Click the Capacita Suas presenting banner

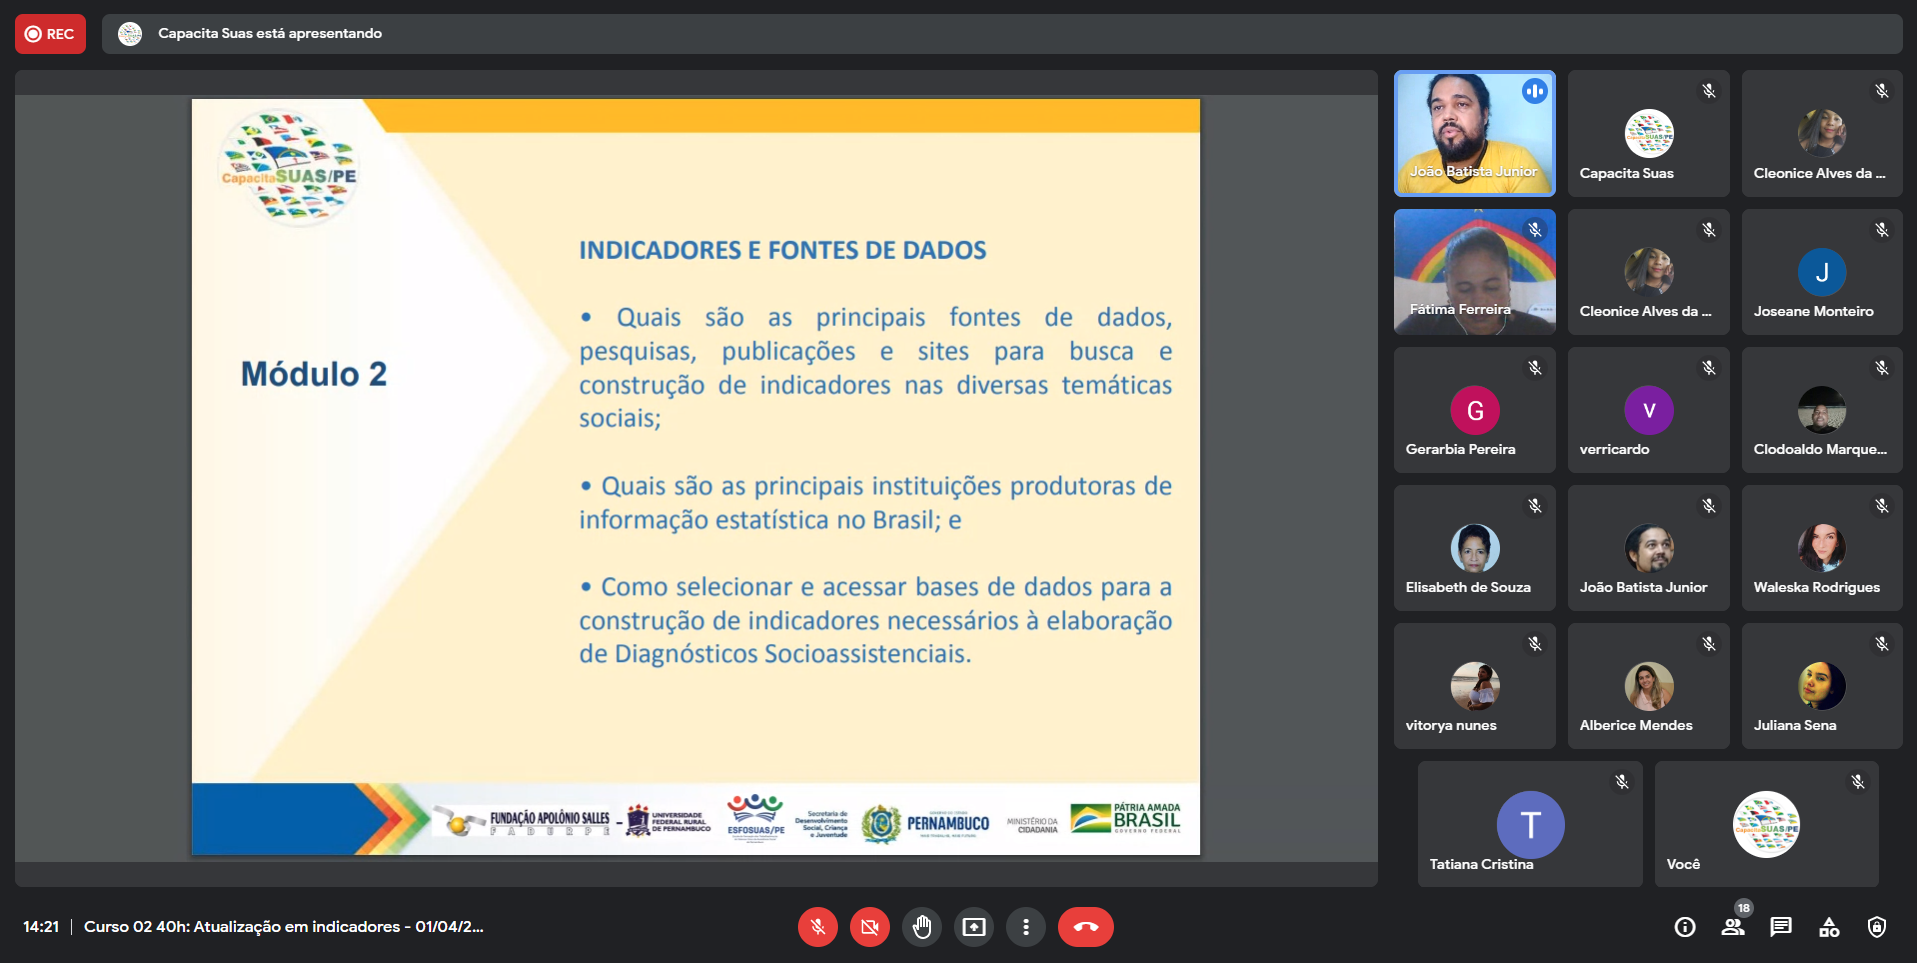tap(270, 34)
